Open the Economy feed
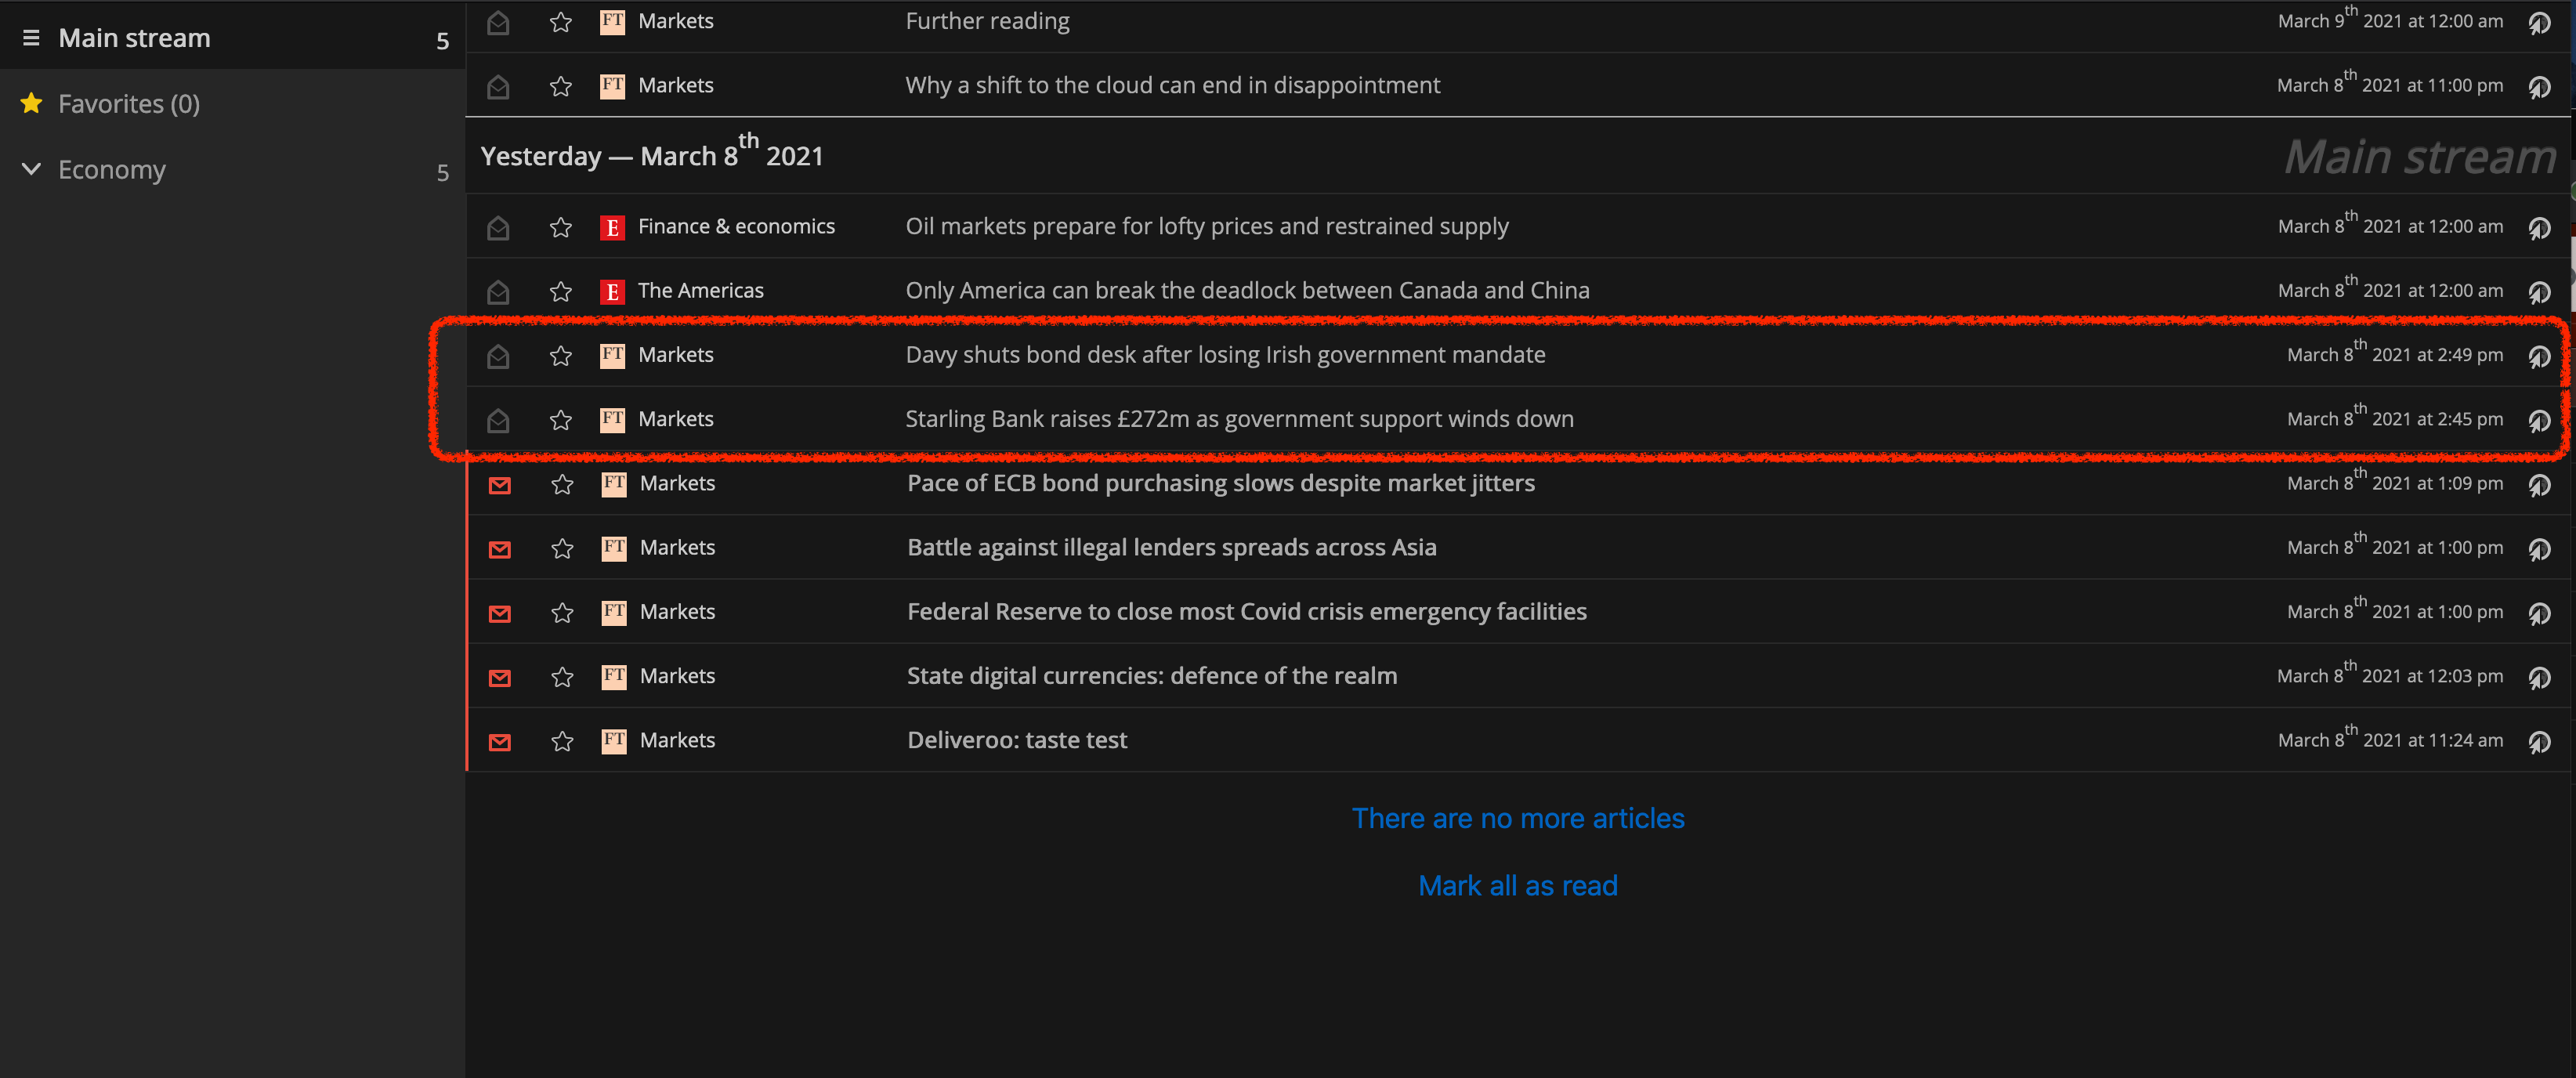The width and height of the screenshot is (2576, 1078). coord(112,169)
